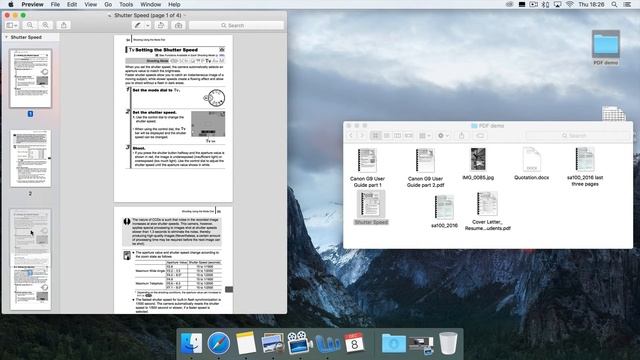
Task: Open Finder from the Dock
Action: pos(191,343)
